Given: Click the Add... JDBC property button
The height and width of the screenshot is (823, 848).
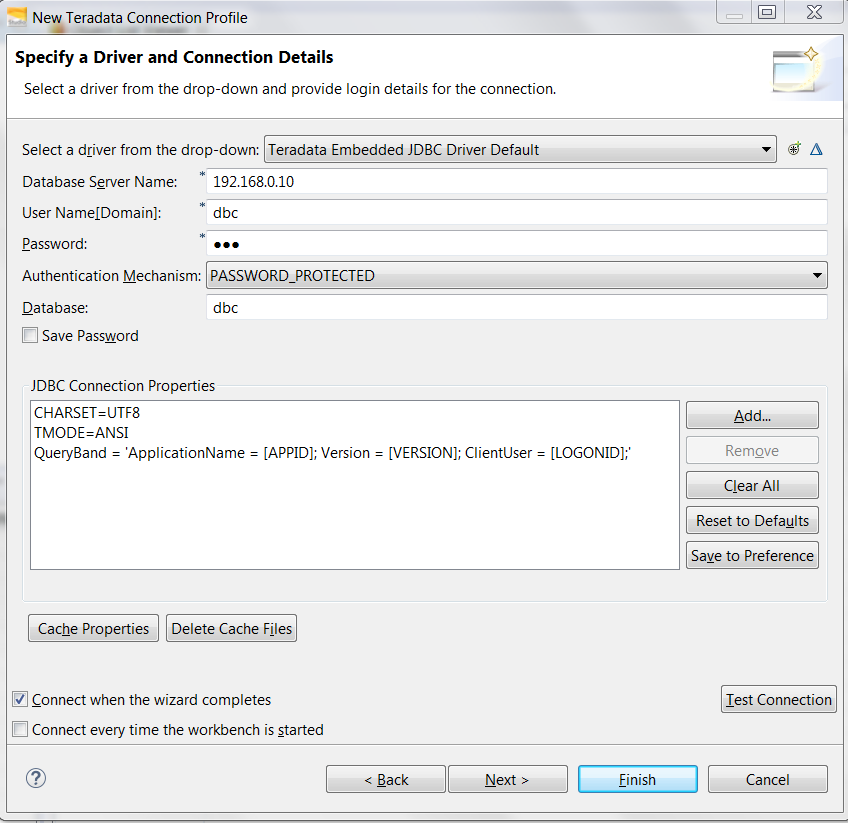Looking at the screenshot, I should (752, 415).
